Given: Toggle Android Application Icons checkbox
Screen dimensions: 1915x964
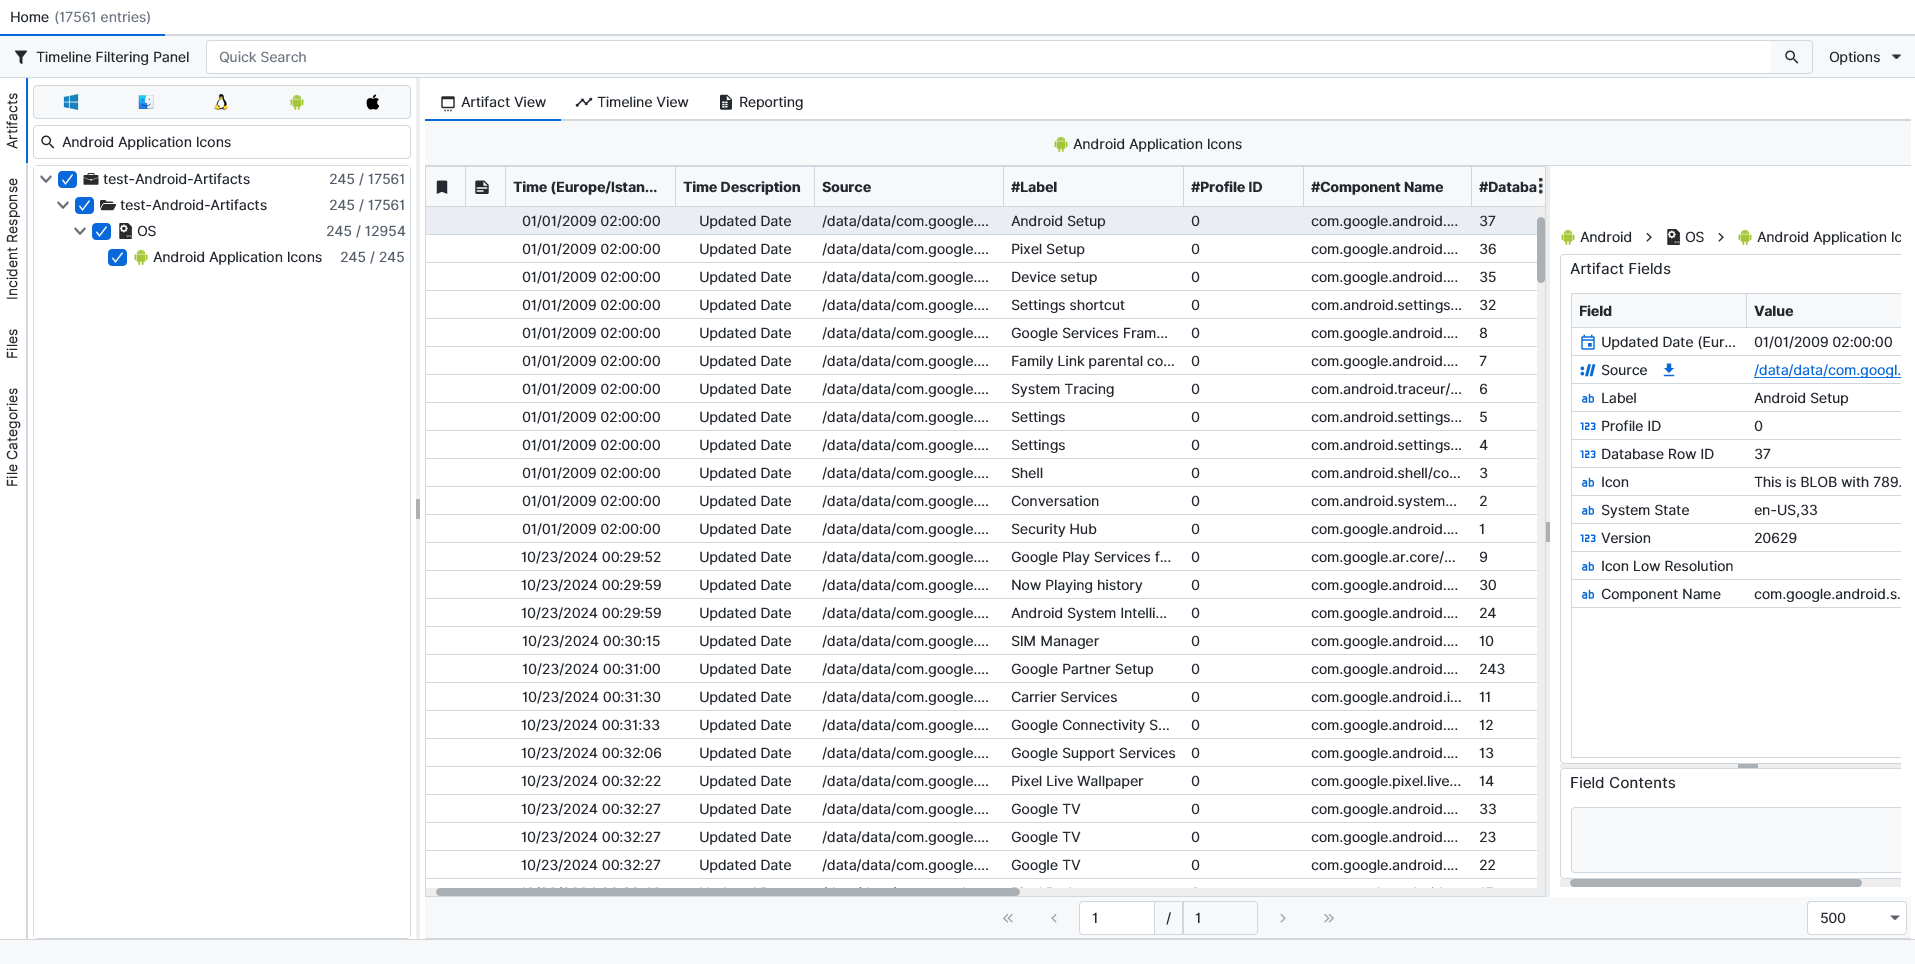Looking at the screenshot, I should coord(117,257).
